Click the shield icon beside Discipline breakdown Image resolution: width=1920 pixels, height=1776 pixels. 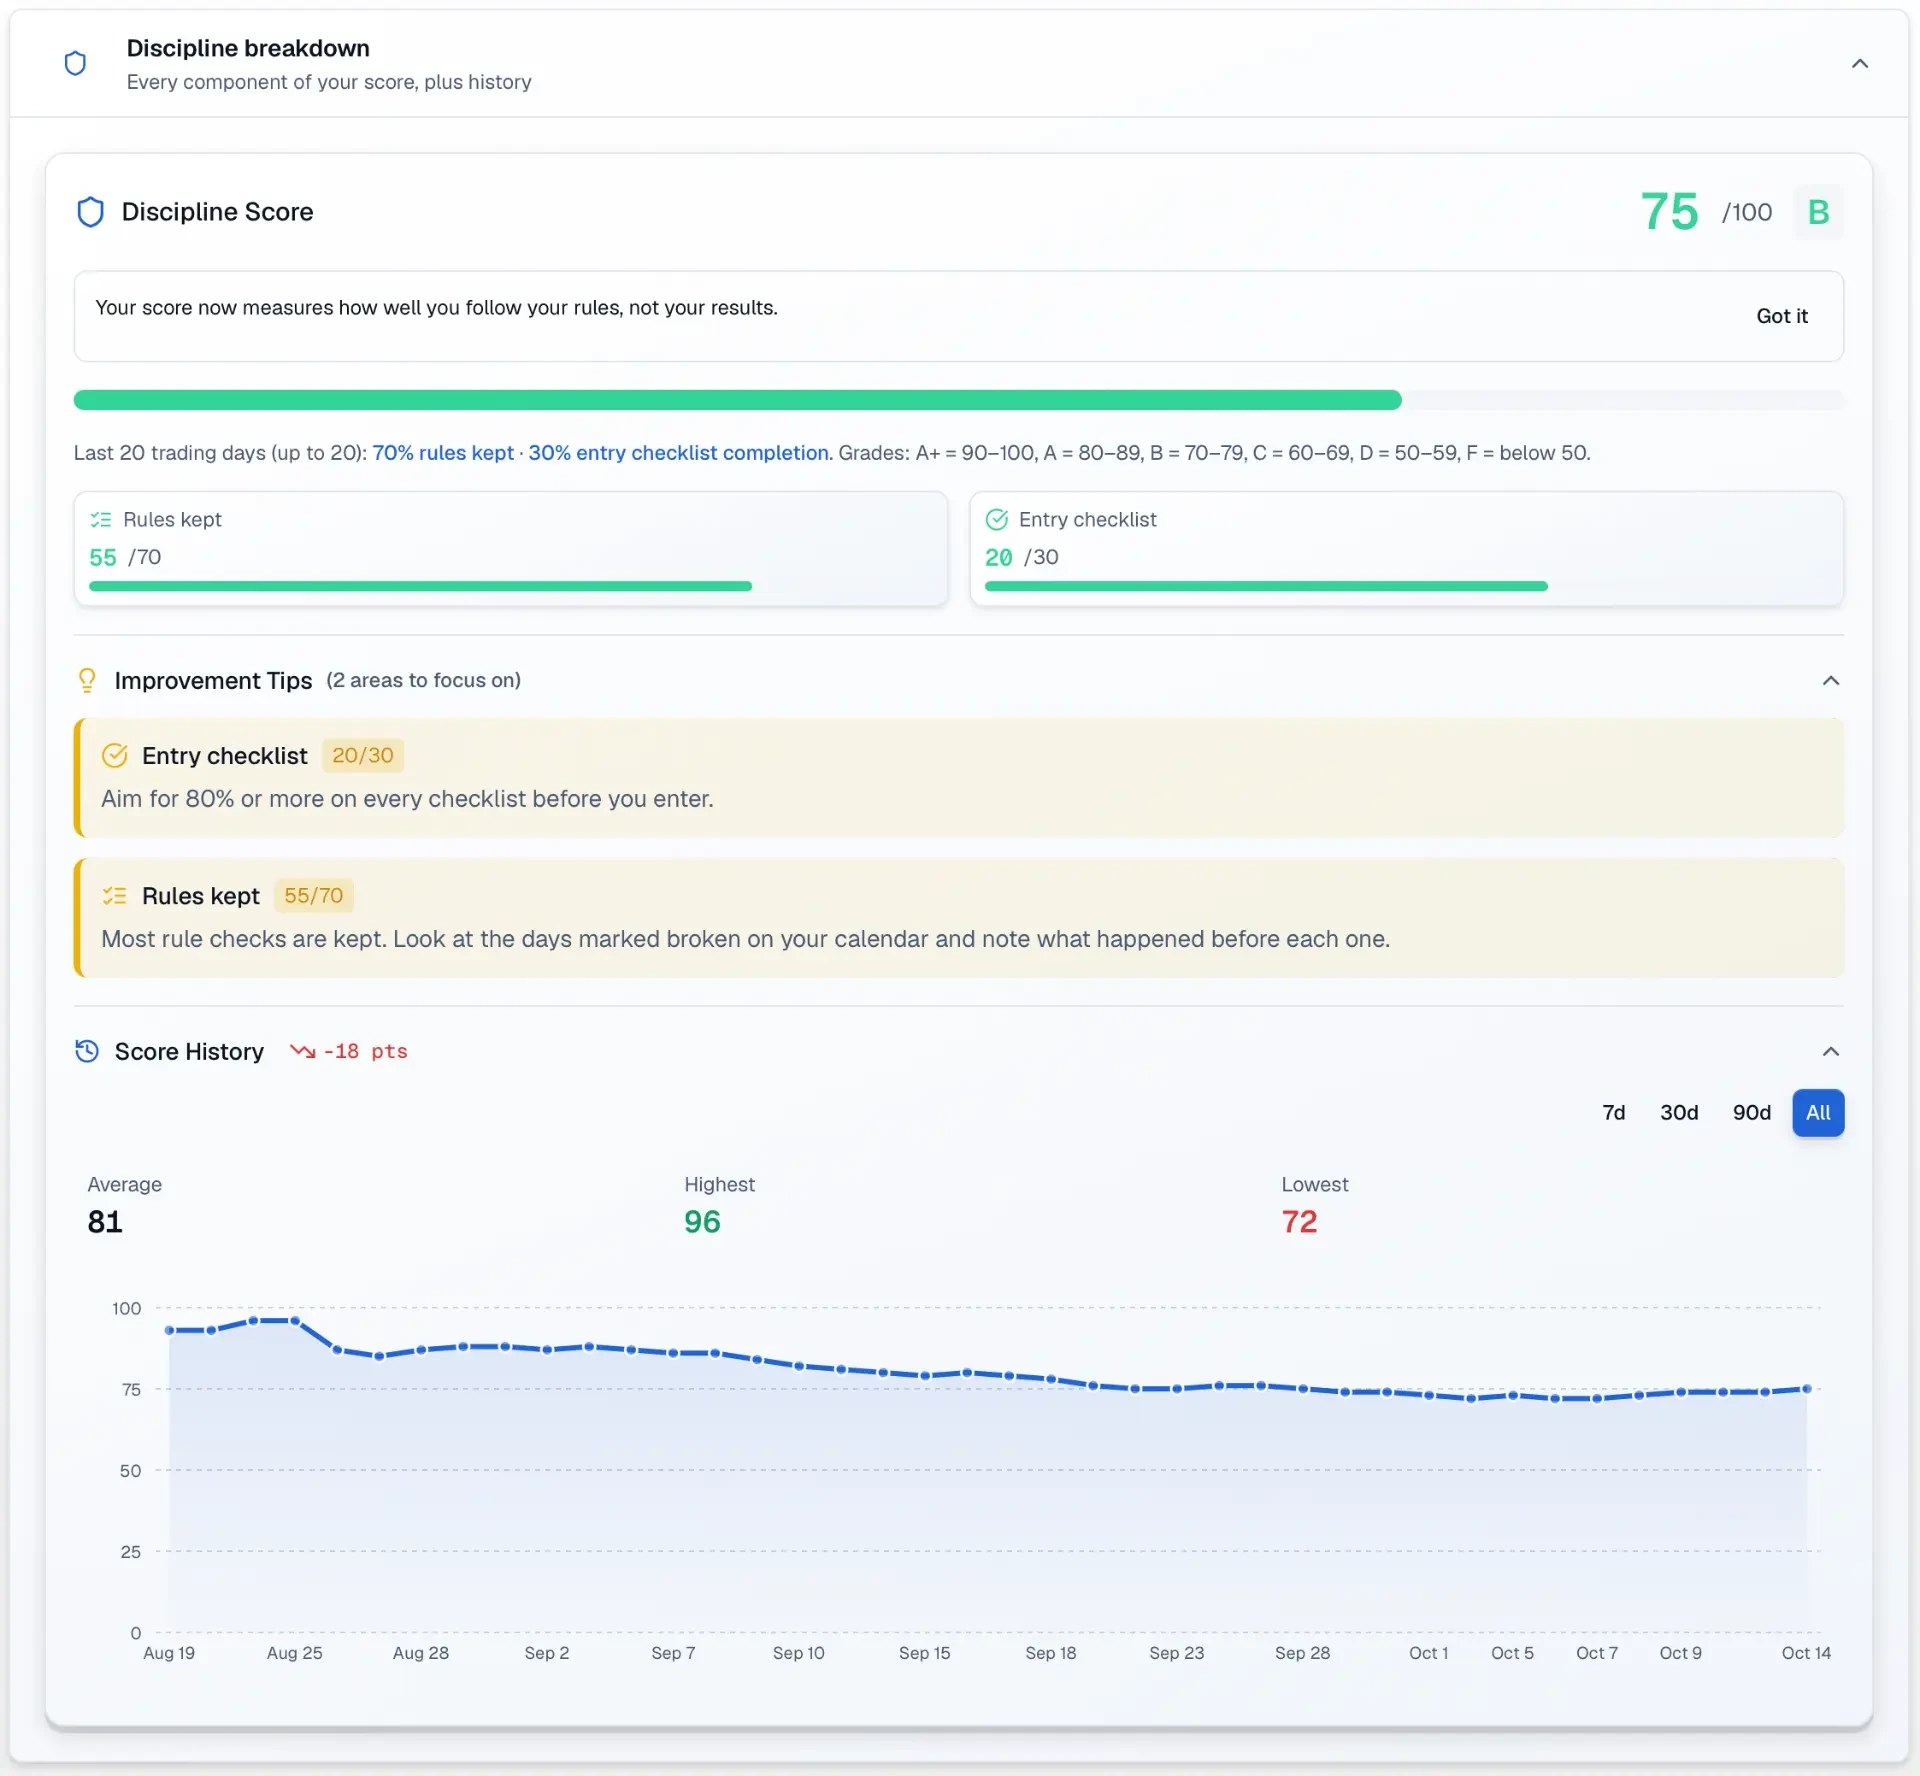pyautogui.click(x=75, y=64)
